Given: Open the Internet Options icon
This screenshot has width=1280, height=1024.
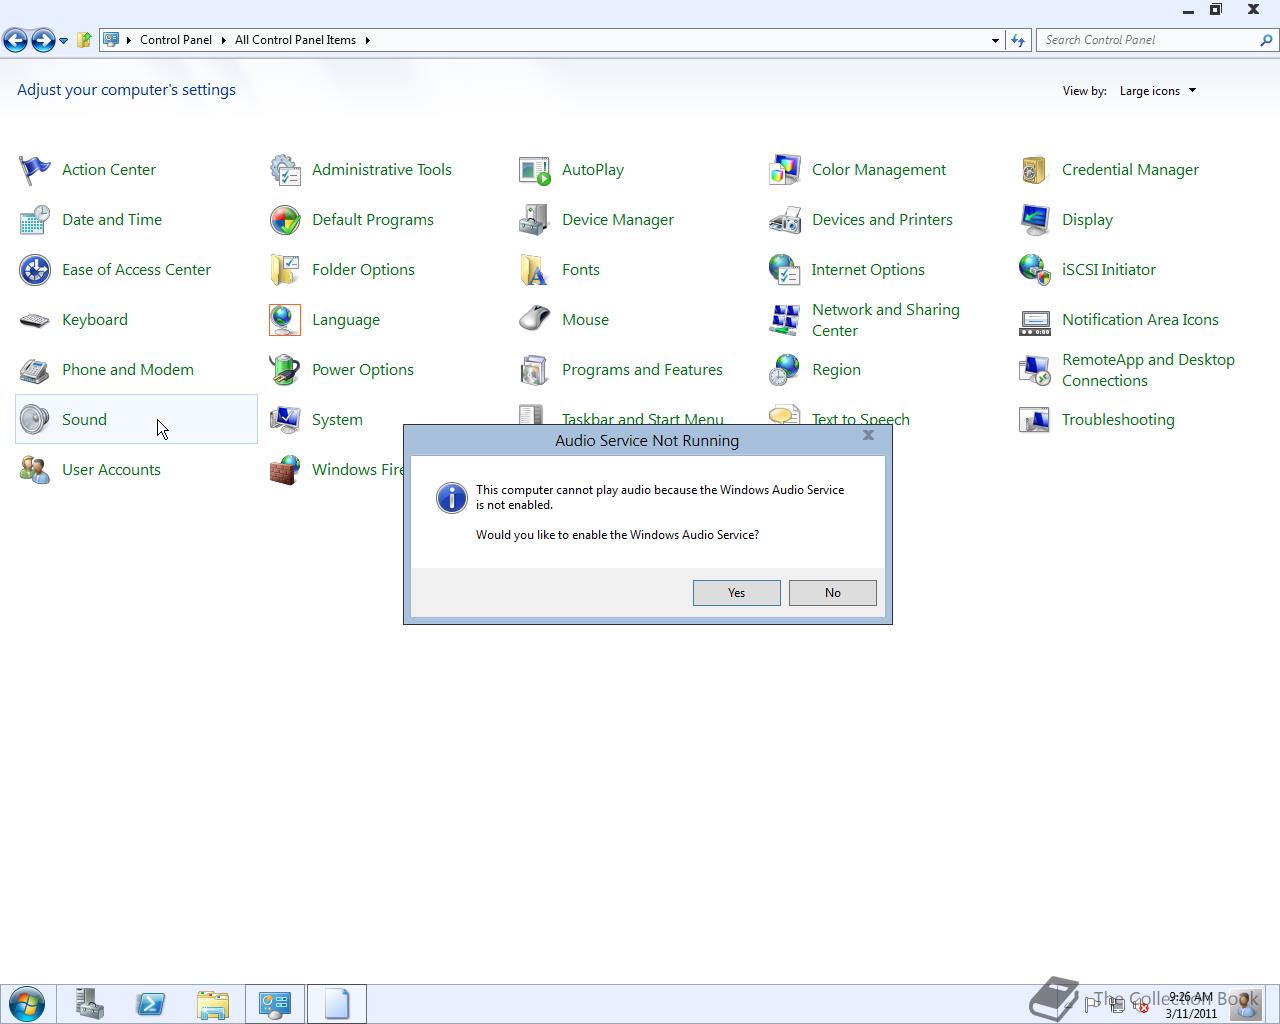Looking at the screenshot, I should [785, 270].
